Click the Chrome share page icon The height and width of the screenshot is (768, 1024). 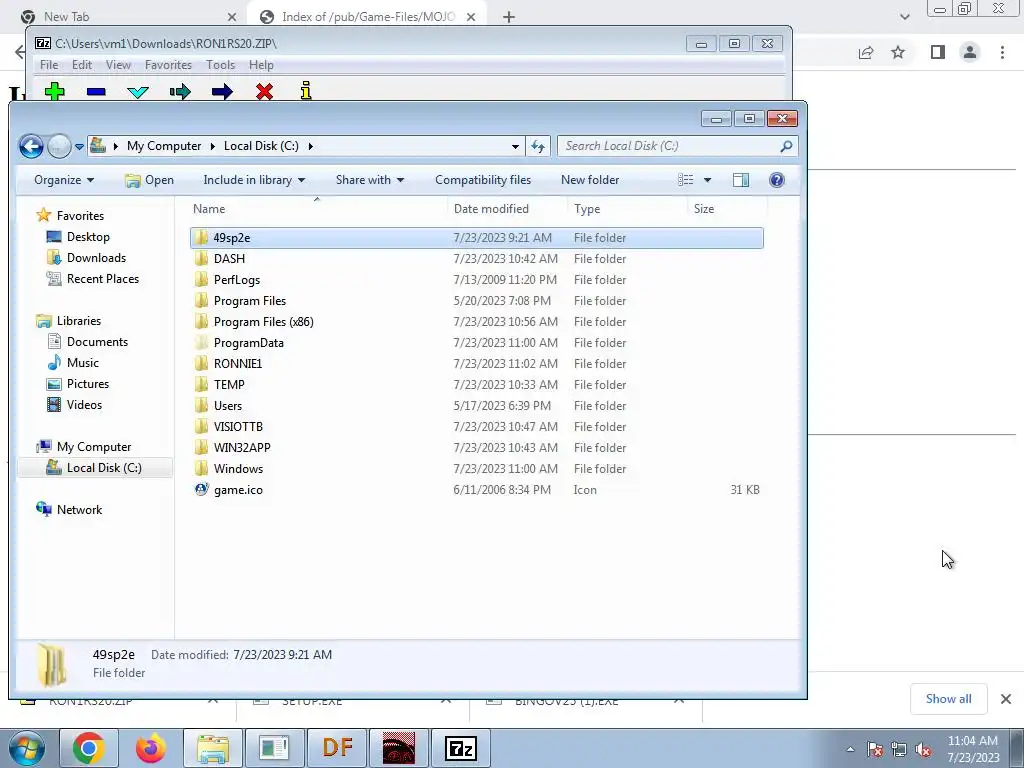coord(866,52)
